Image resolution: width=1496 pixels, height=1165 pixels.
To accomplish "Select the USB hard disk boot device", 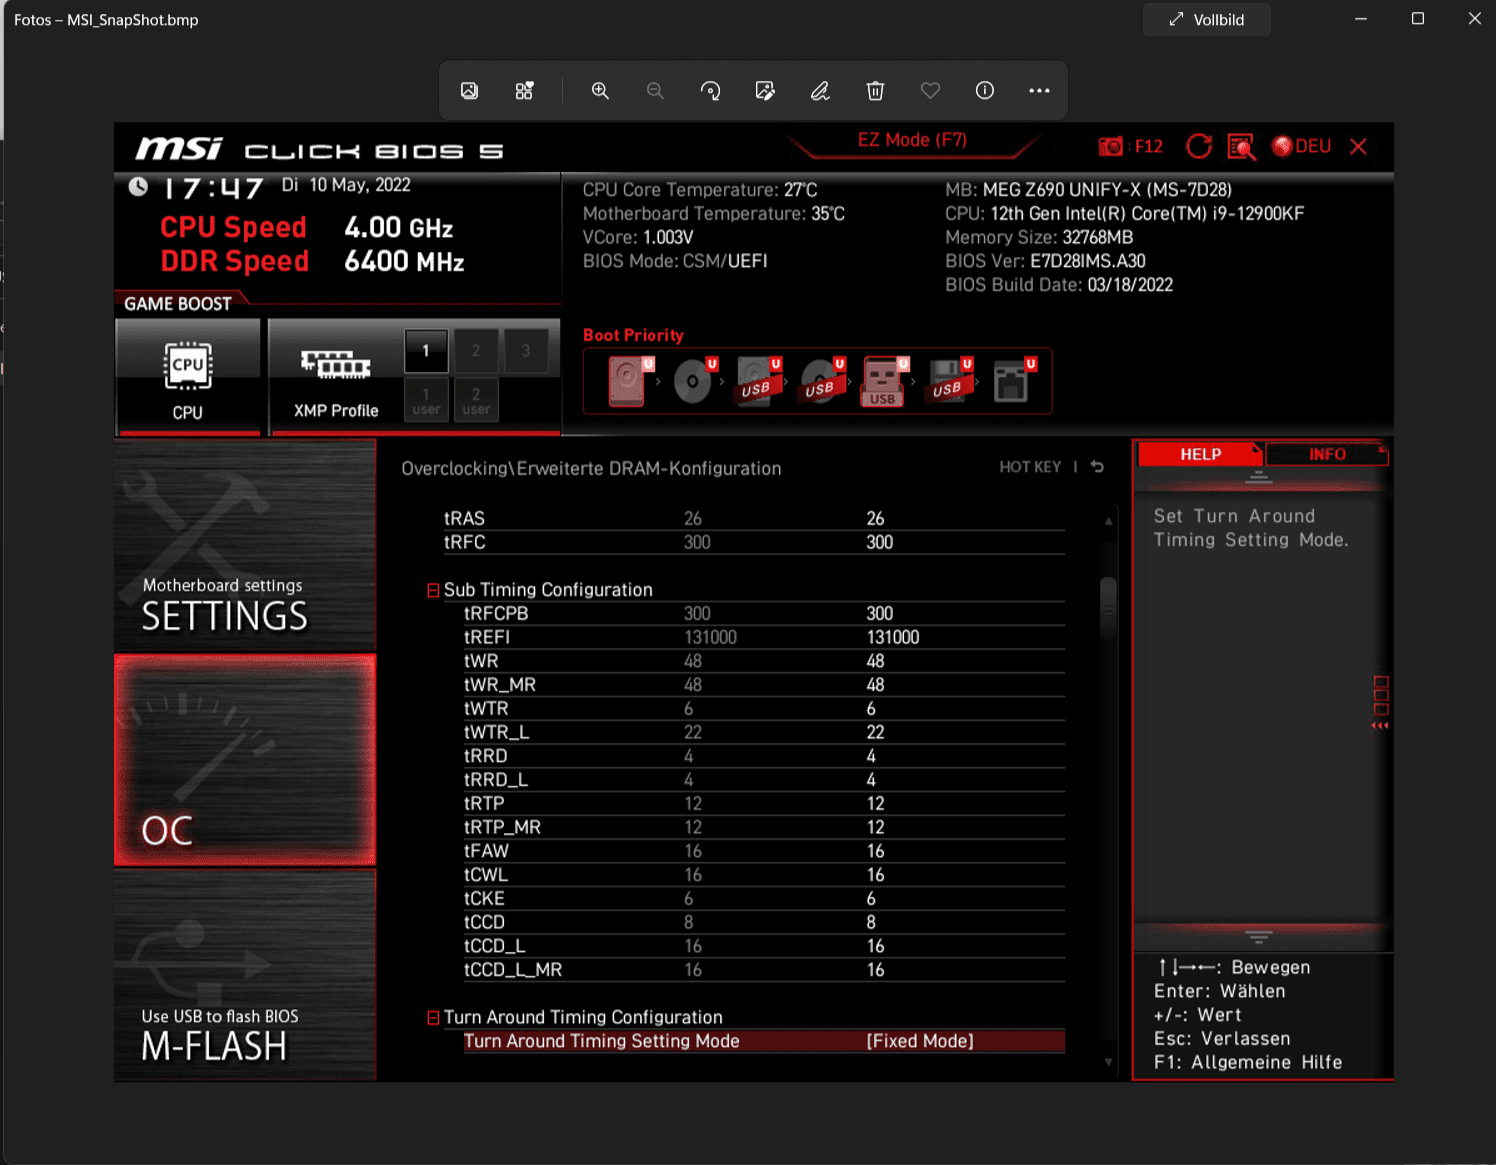I will [758, 381].
